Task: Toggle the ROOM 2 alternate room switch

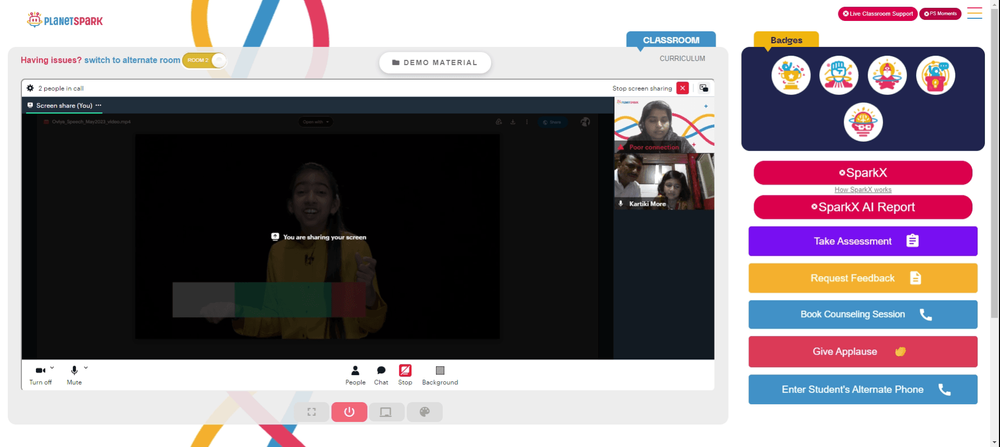Action: [x=204, y=61]
